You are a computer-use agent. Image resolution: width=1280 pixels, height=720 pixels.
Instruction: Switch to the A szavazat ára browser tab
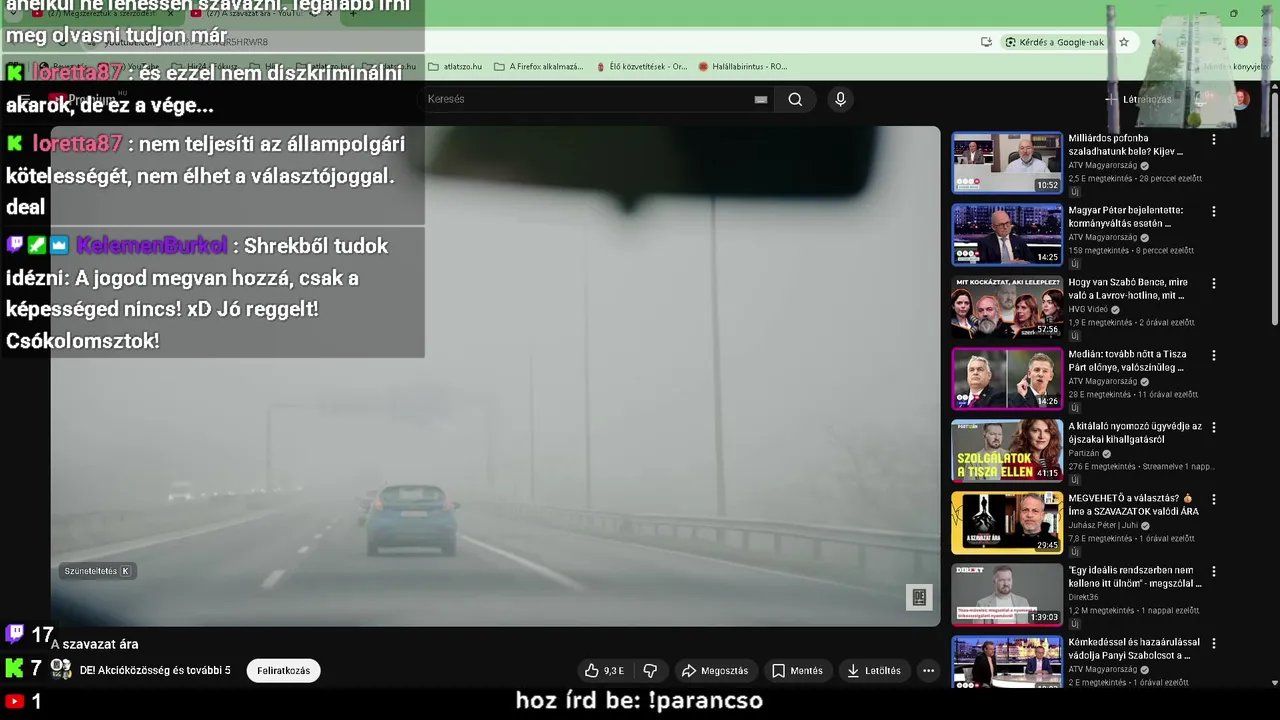point(262,14)
